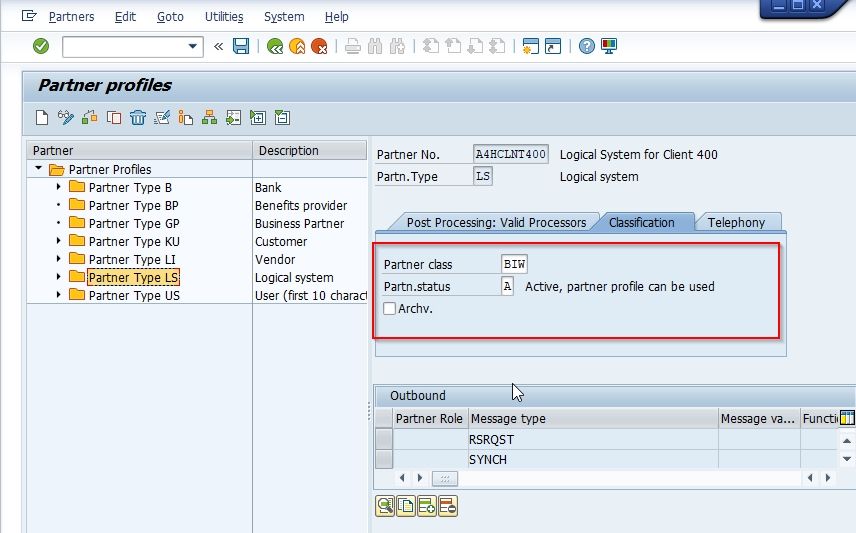
Task: Select the highlighted Partner Type LS item
Action: click(133, 277)
